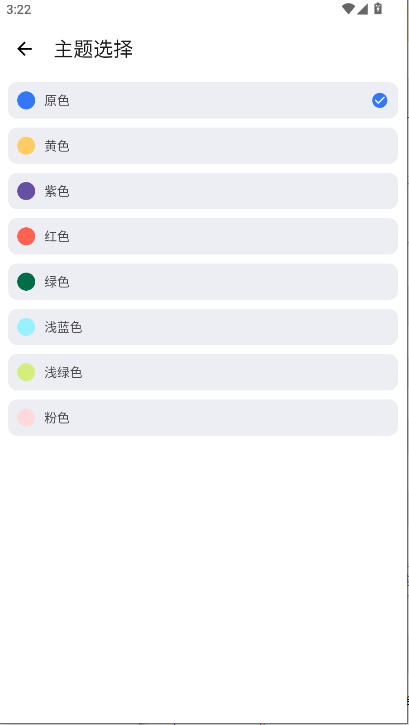
Task: Choose the 浅蓝色 theme entry
Action: tap(203, 327)
